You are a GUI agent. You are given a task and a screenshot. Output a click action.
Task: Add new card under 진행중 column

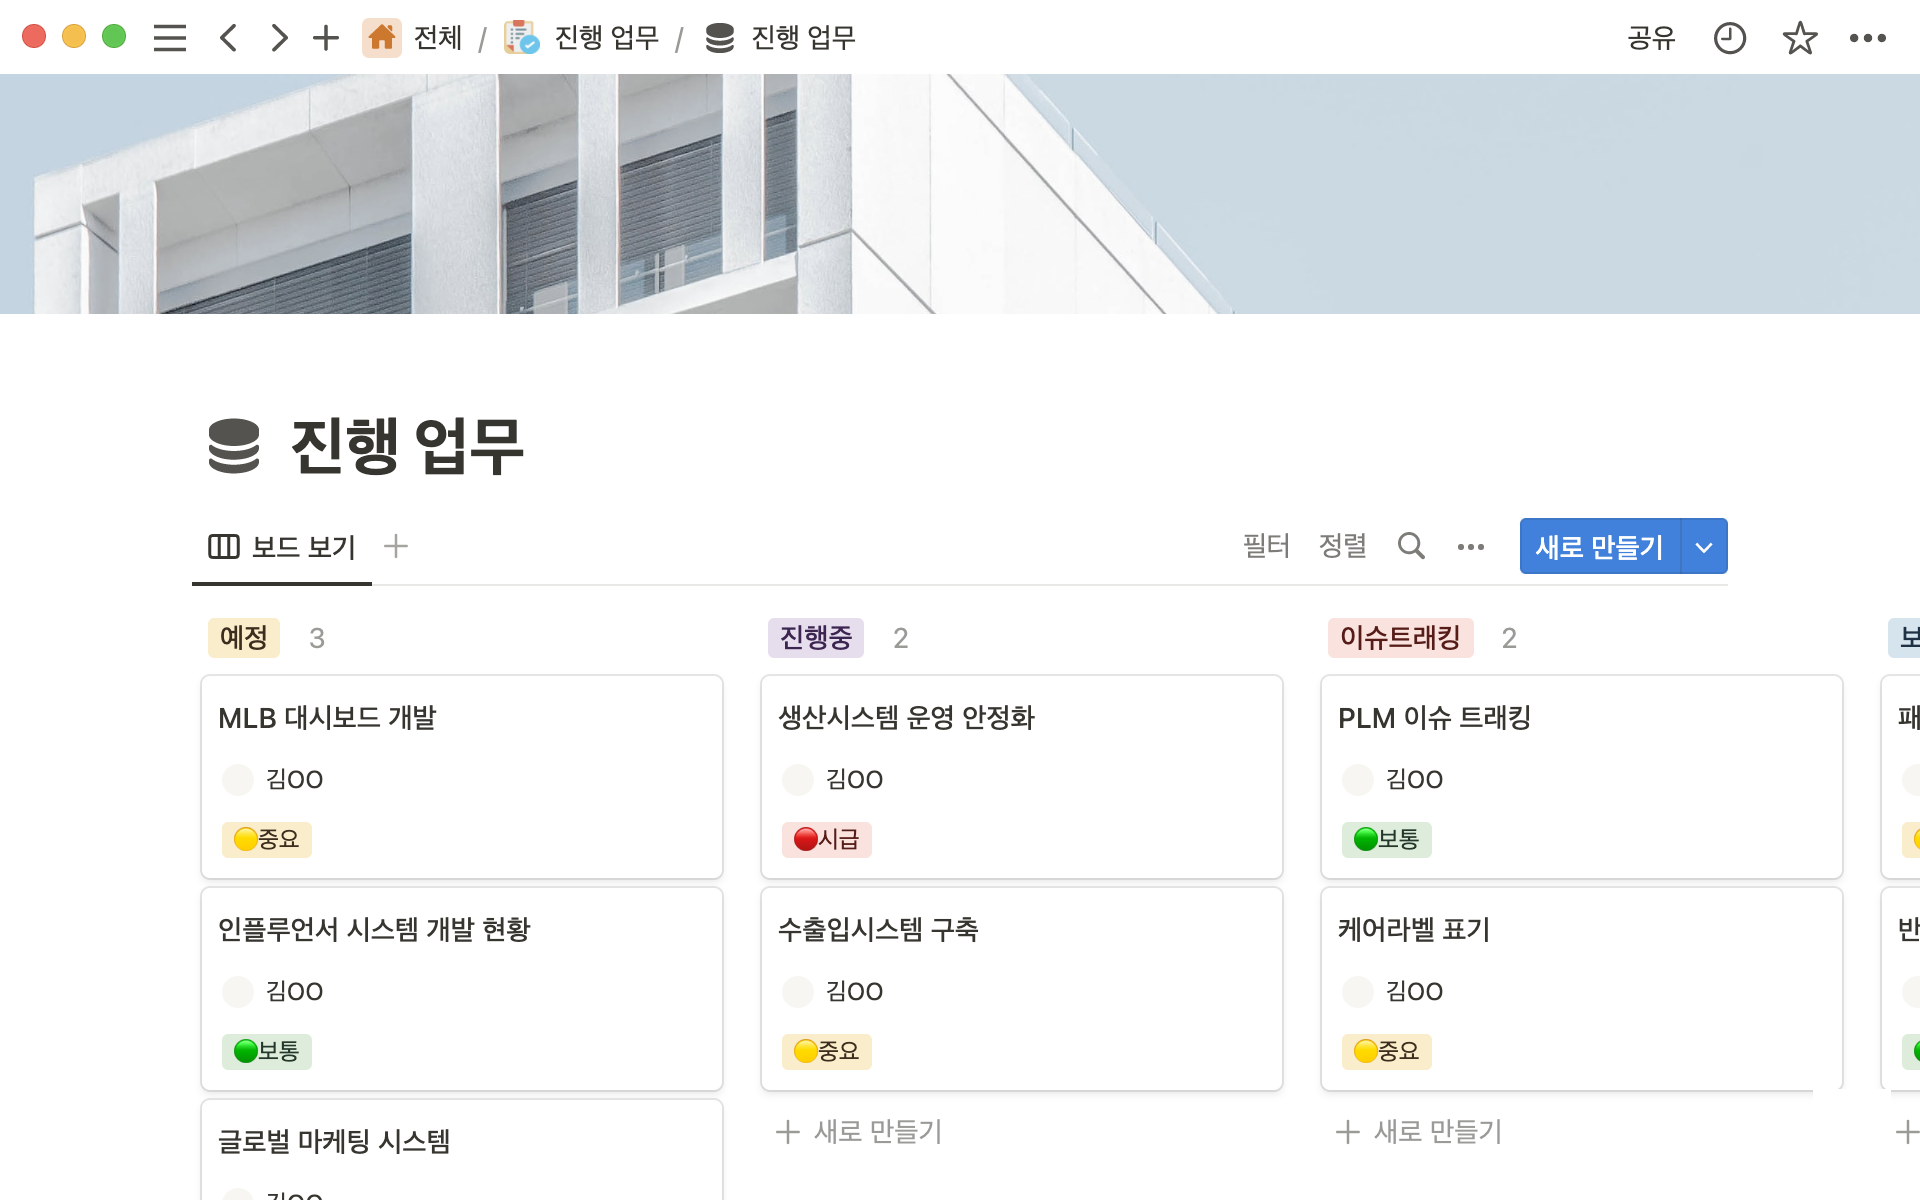tap(860, 1131)
